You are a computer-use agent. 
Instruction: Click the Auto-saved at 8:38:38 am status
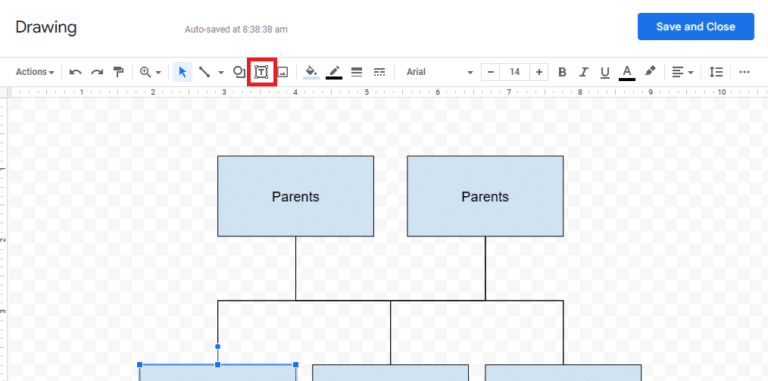[x=236, y=29]
